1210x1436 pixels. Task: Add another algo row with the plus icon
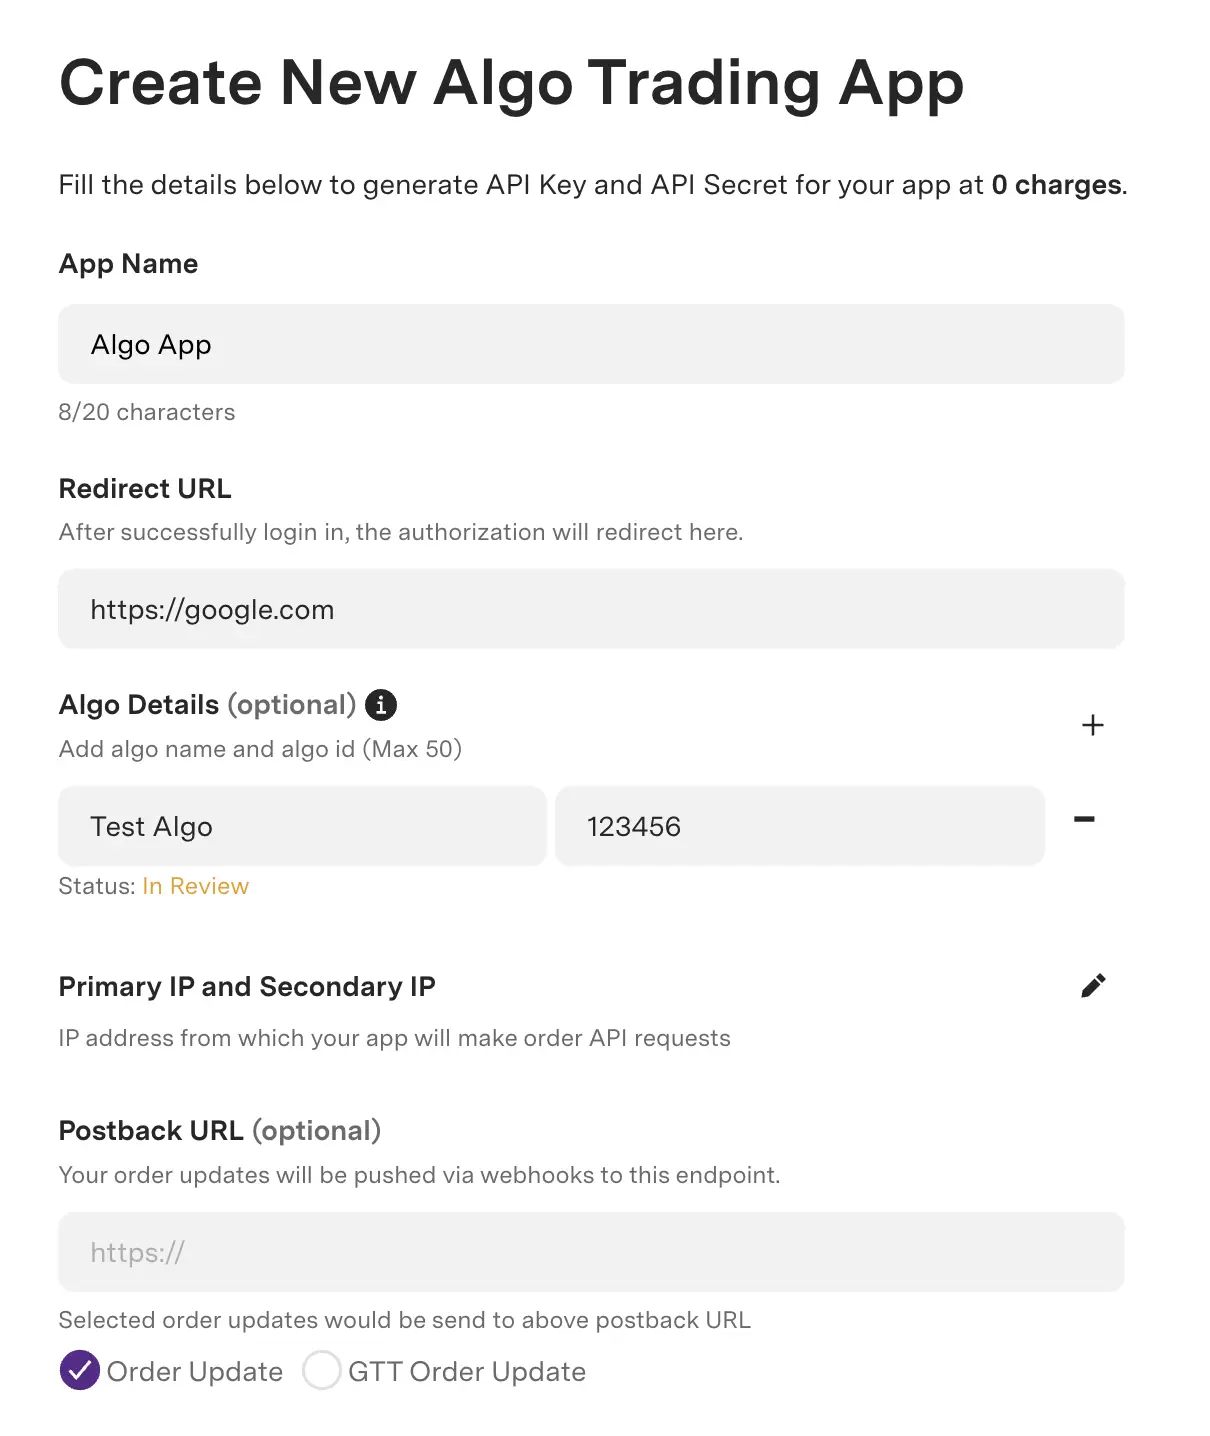click(x=1093, y=726)
